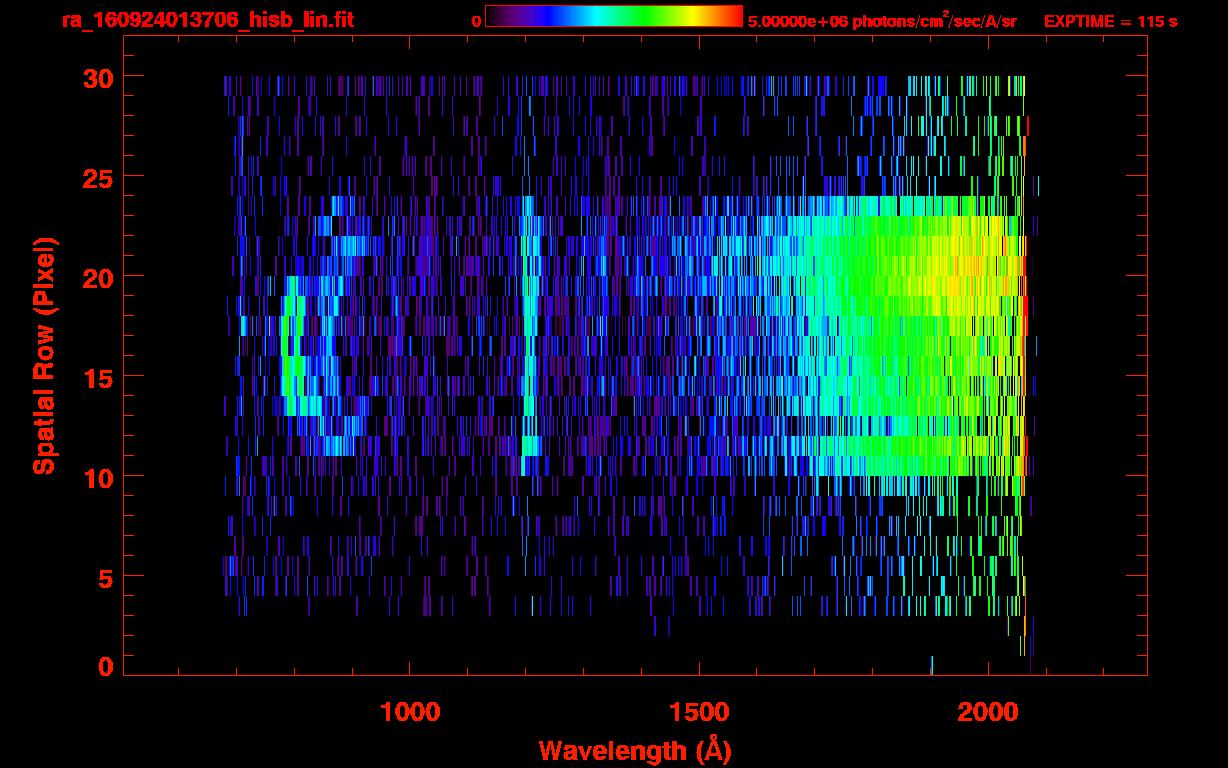Viewport: 1228px width, 768px height.
Task: Click the y-axis tick label 25
Action: point(99,177)
